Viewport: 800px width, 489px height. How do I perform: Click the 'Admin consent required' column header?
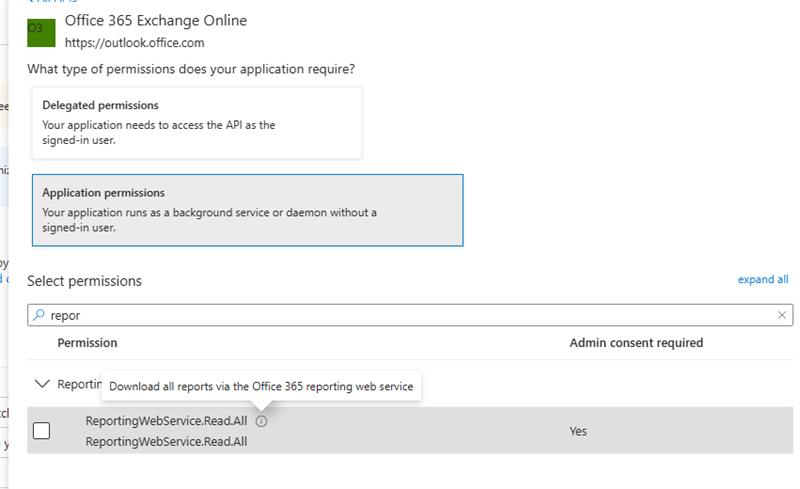pyautogui.click(x=636, y=343)
